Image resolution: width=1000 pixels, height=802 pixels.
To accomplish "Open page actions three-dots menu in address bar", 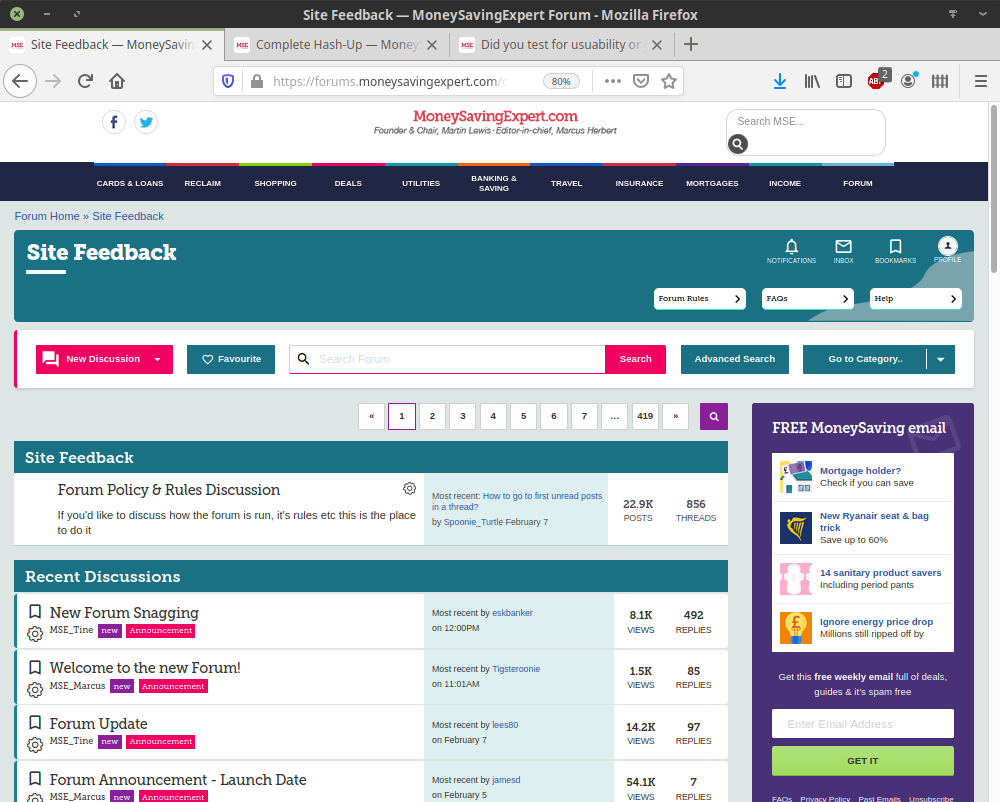I will [613, 81].
